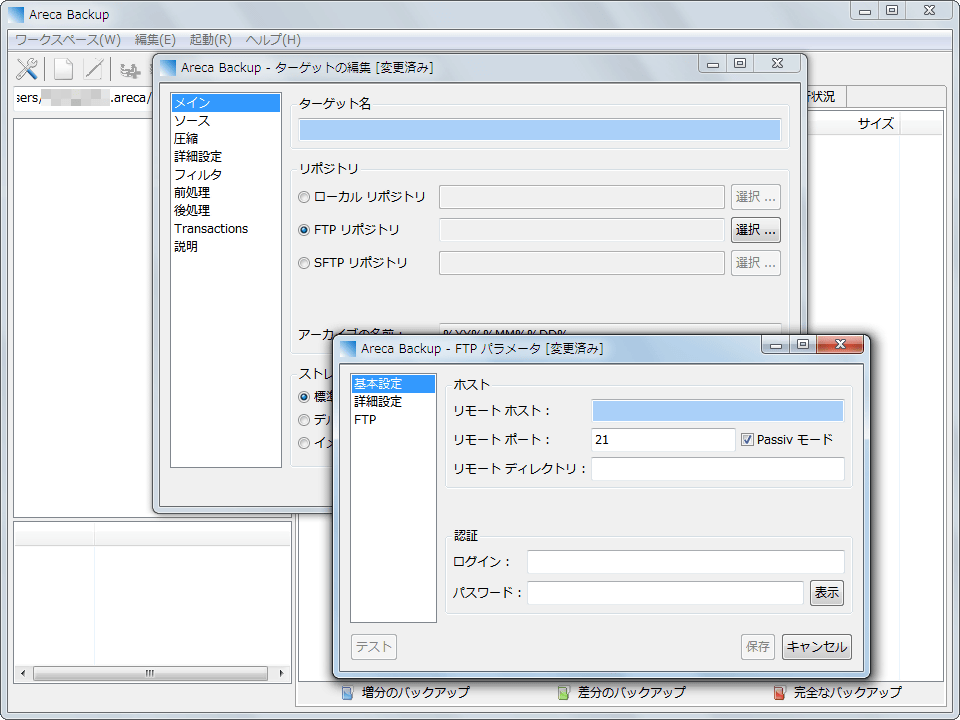Image resolution: width=960 pixels, height=720 pixels.
Task: Click the green differential backup legend icon
Action: tap(564, 692)
